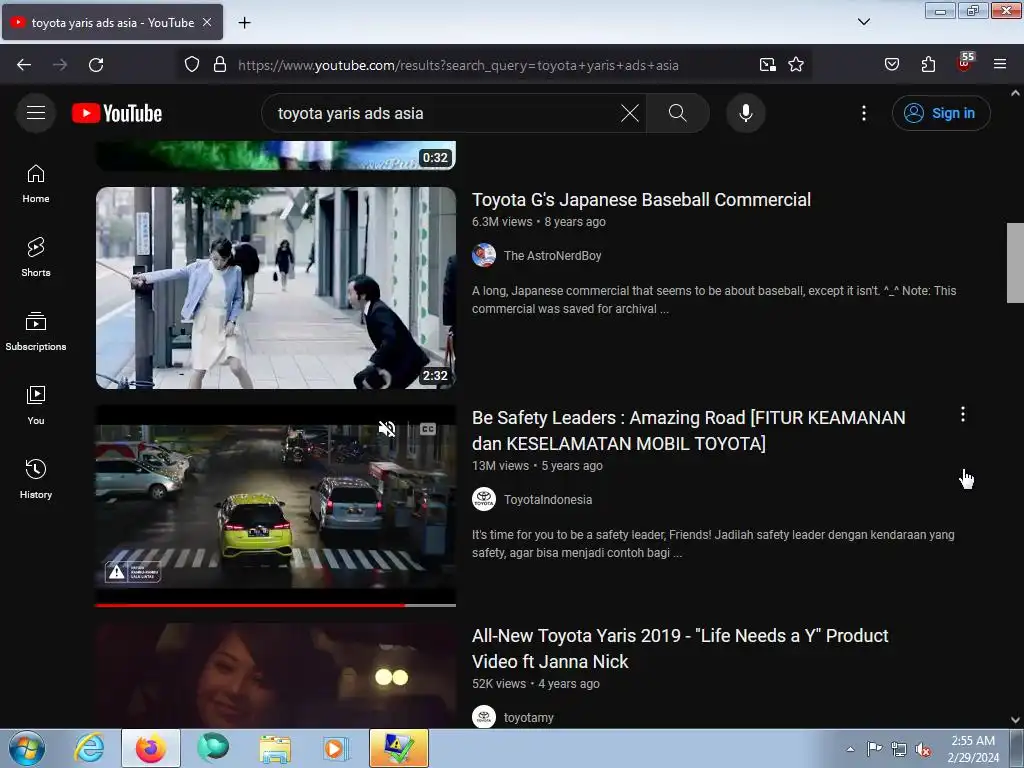
Task: Open History in the sidebar
Action: 36,479
